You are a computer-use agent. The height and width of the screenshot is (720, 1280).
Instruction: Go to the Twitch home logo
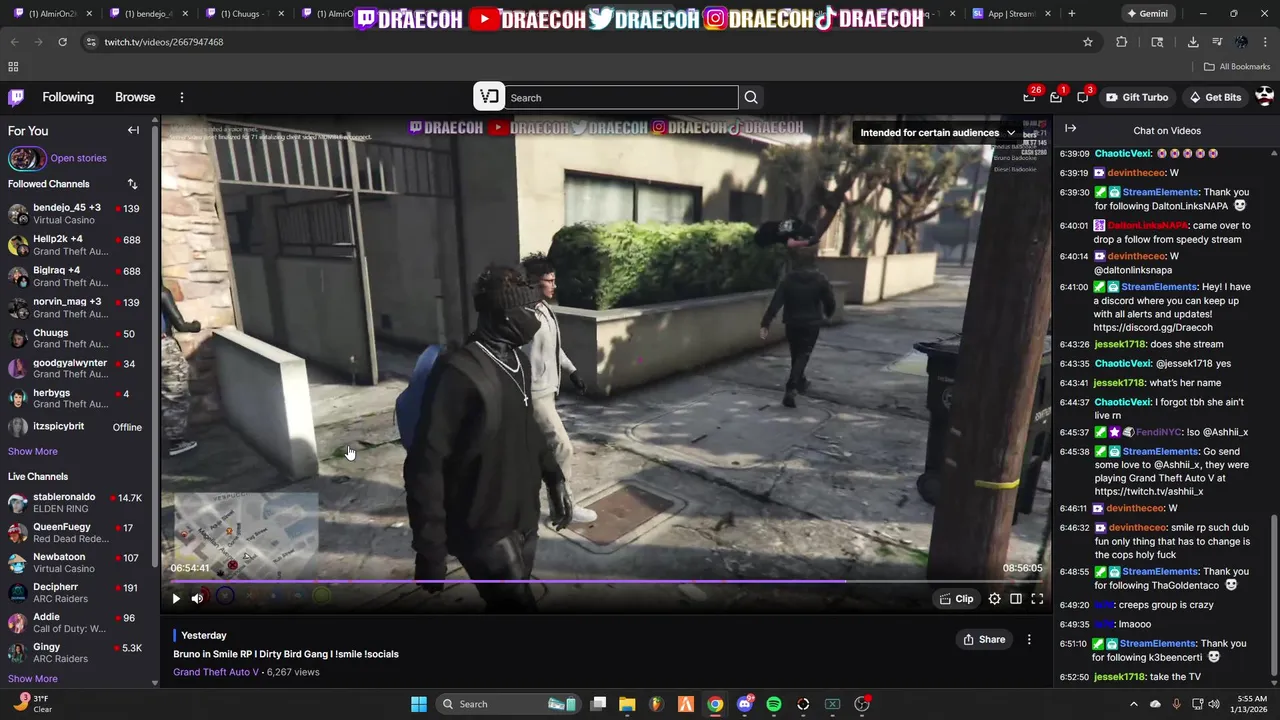coord(16,97)
